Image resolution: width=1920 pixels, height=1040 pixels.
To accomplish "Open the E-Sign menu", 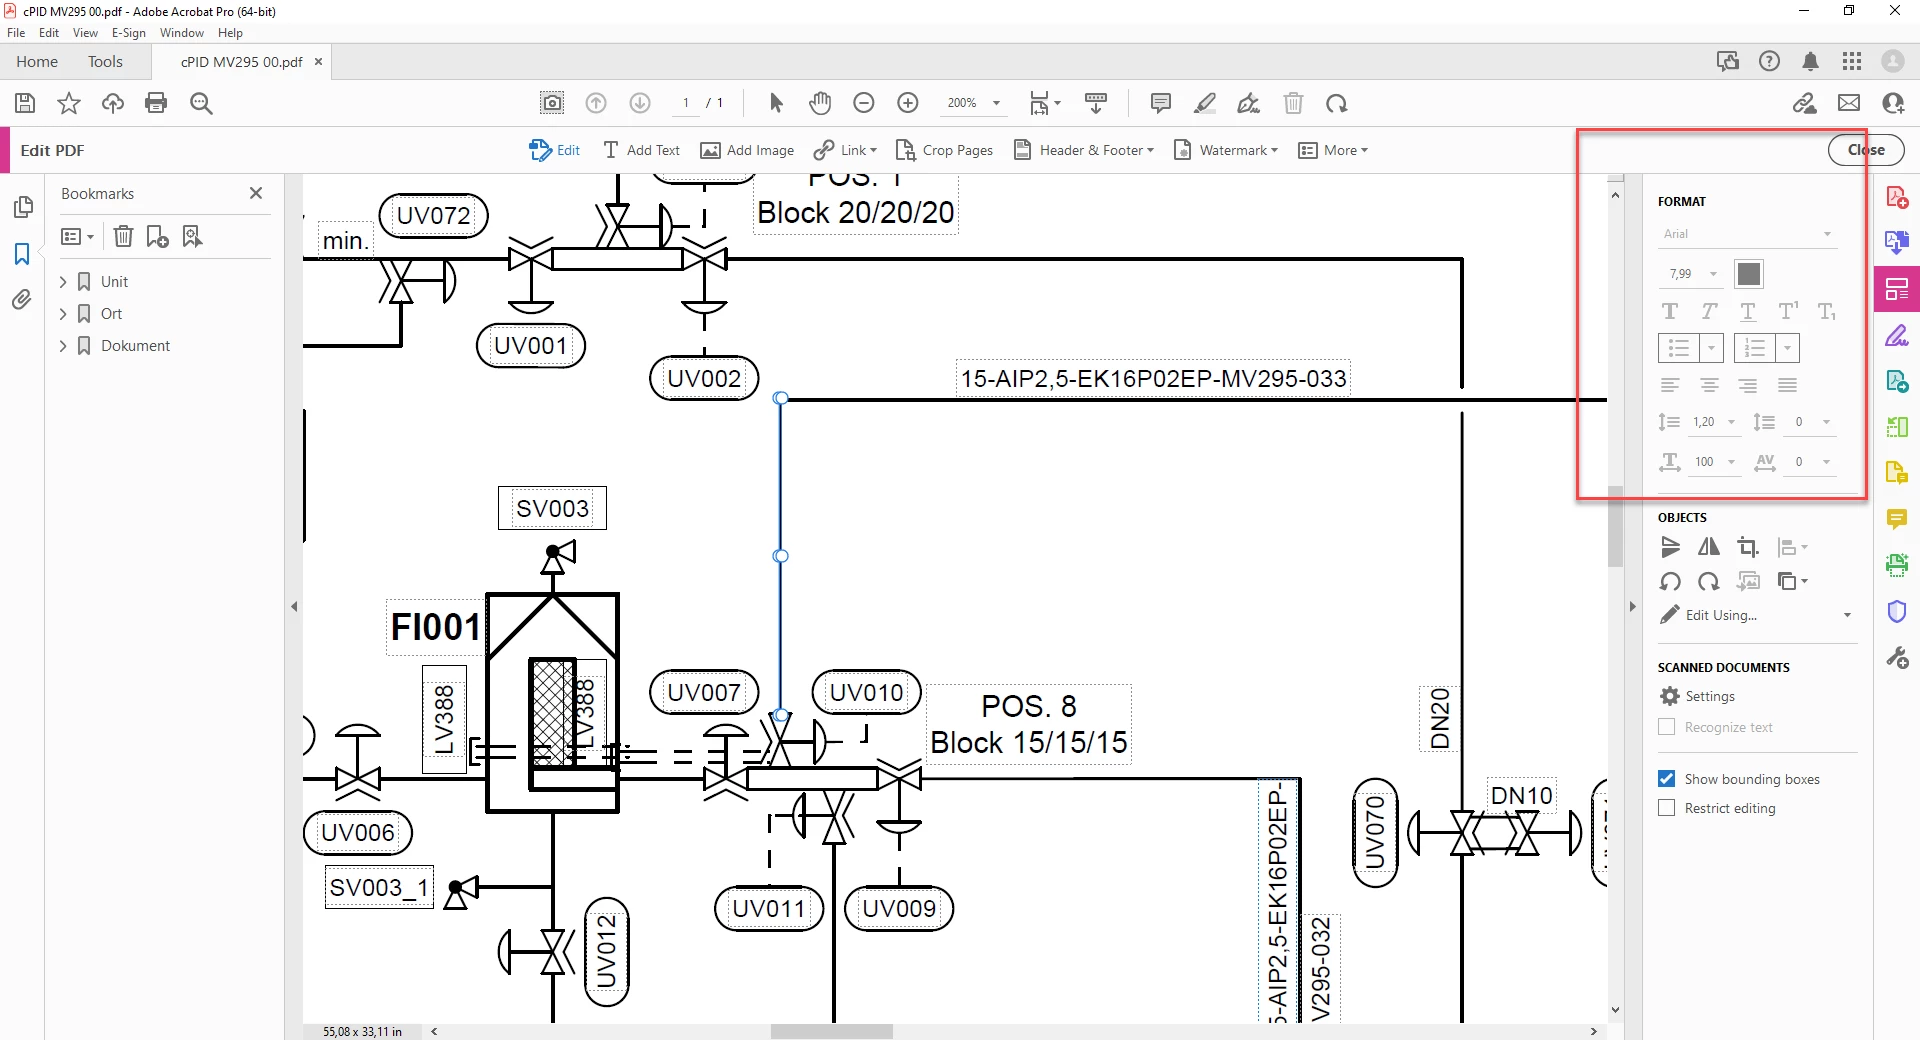I will pyautogui.click(x=128, y=33).
